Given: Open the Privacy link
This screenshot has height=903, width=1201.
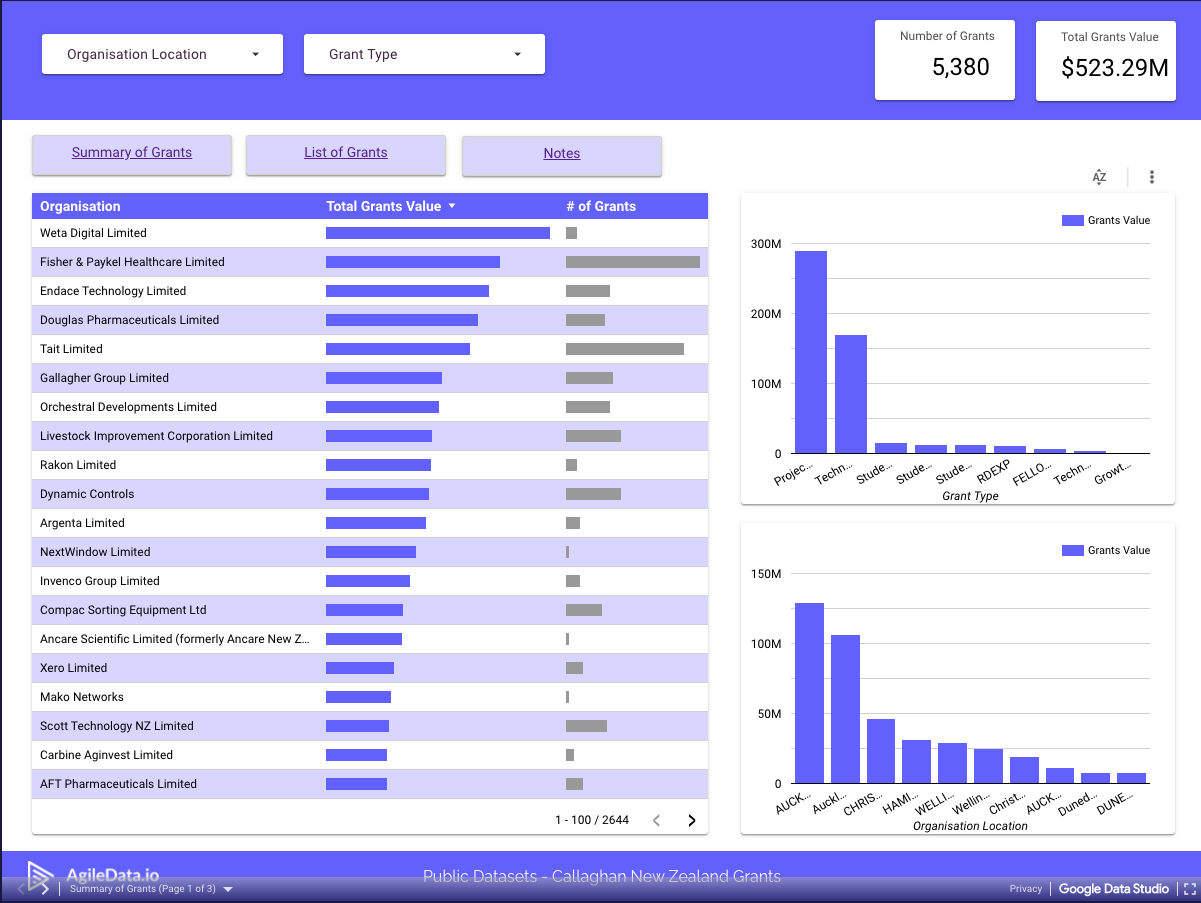Looking at the screenshot, I should (x=1026, y=888).
